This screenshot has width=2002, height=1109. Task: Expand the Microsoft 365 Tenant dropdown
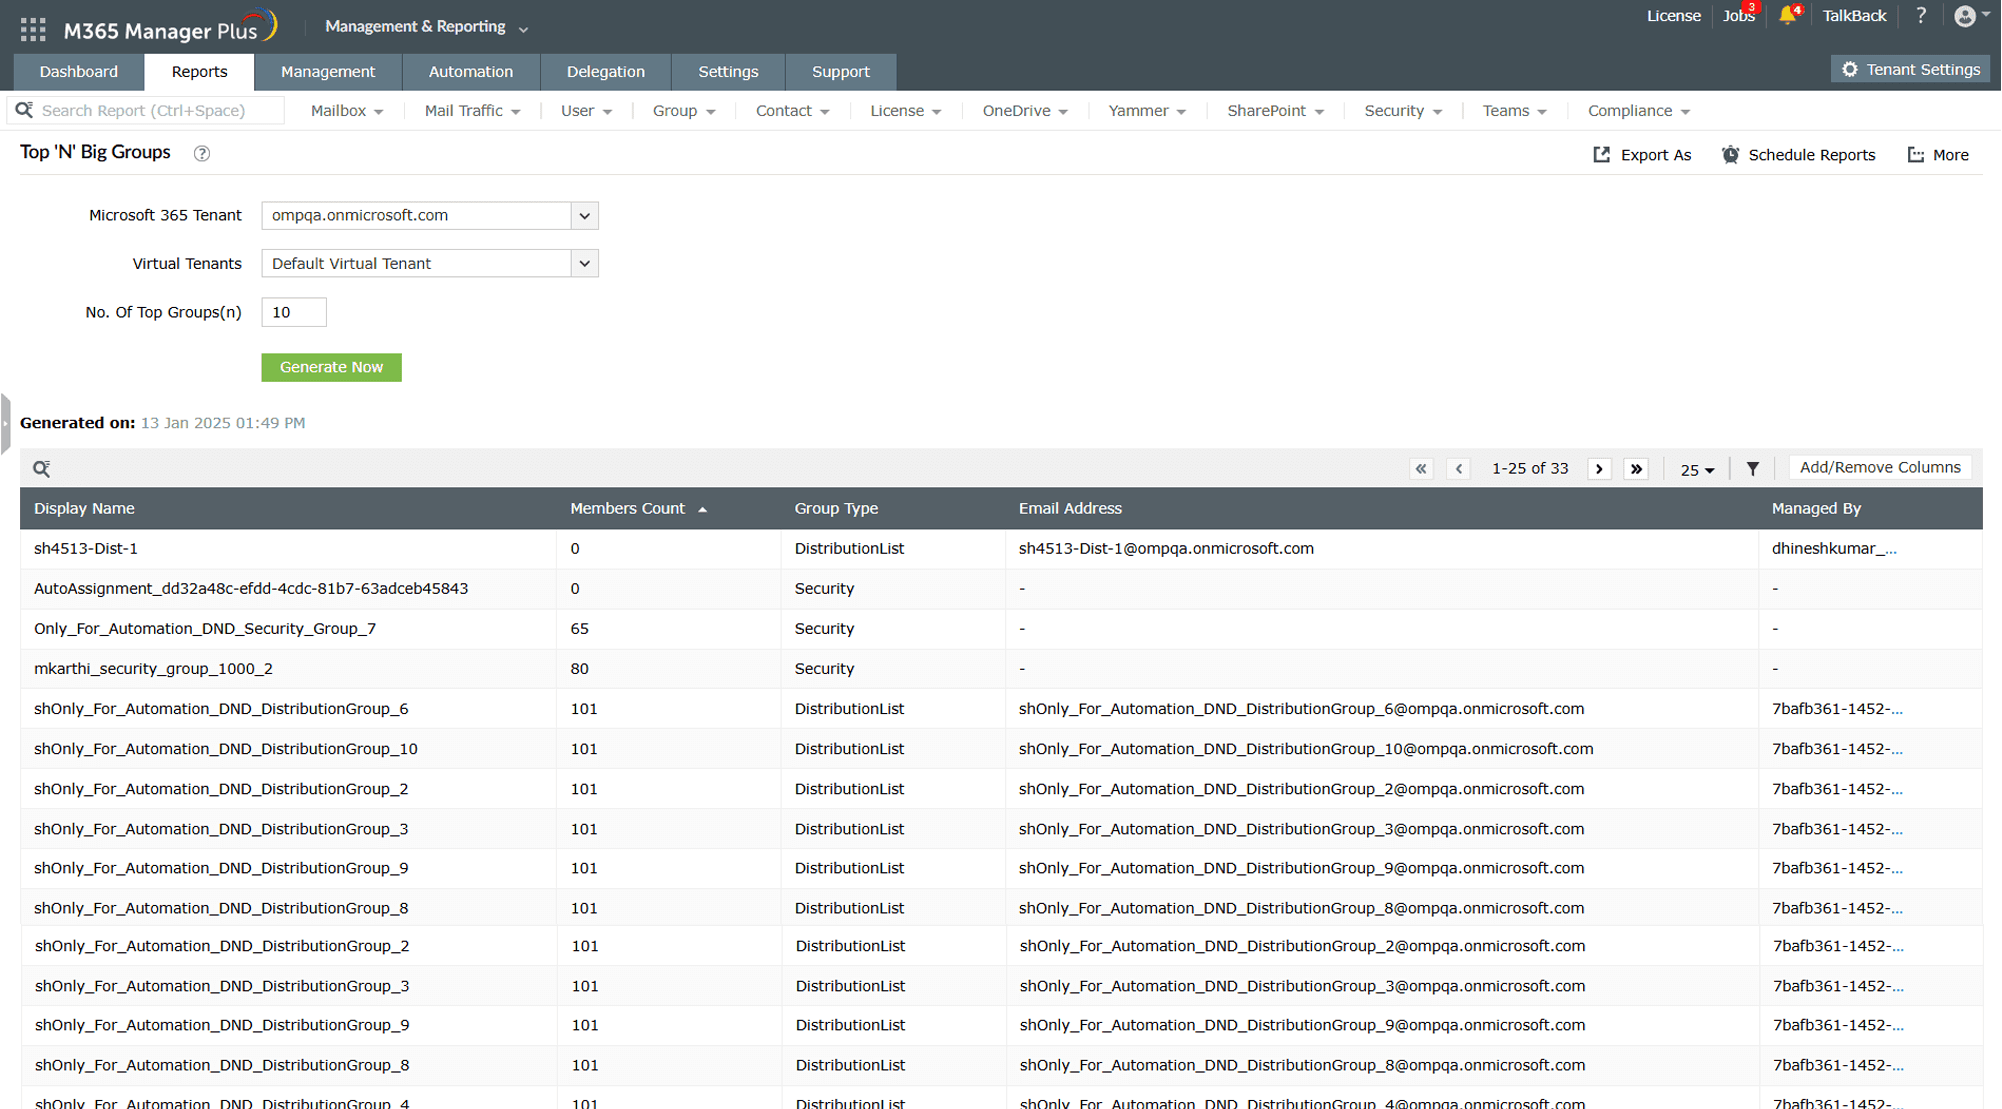584,215
